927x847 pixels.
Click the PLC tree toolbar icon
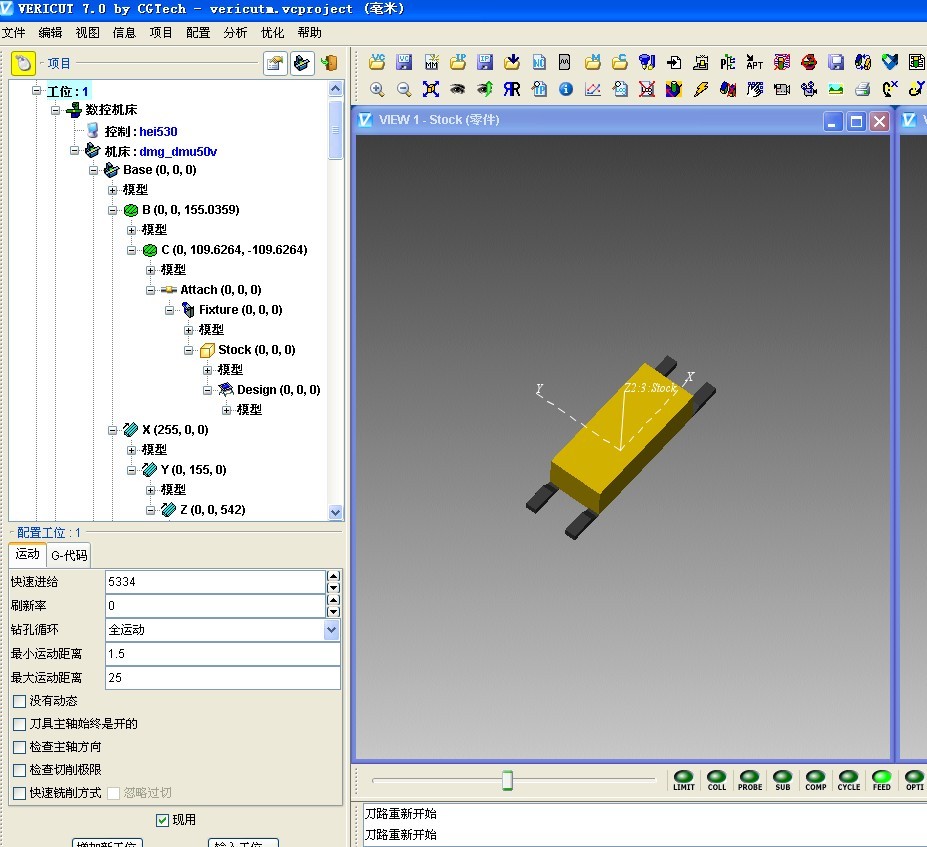[x=728, y=62]
